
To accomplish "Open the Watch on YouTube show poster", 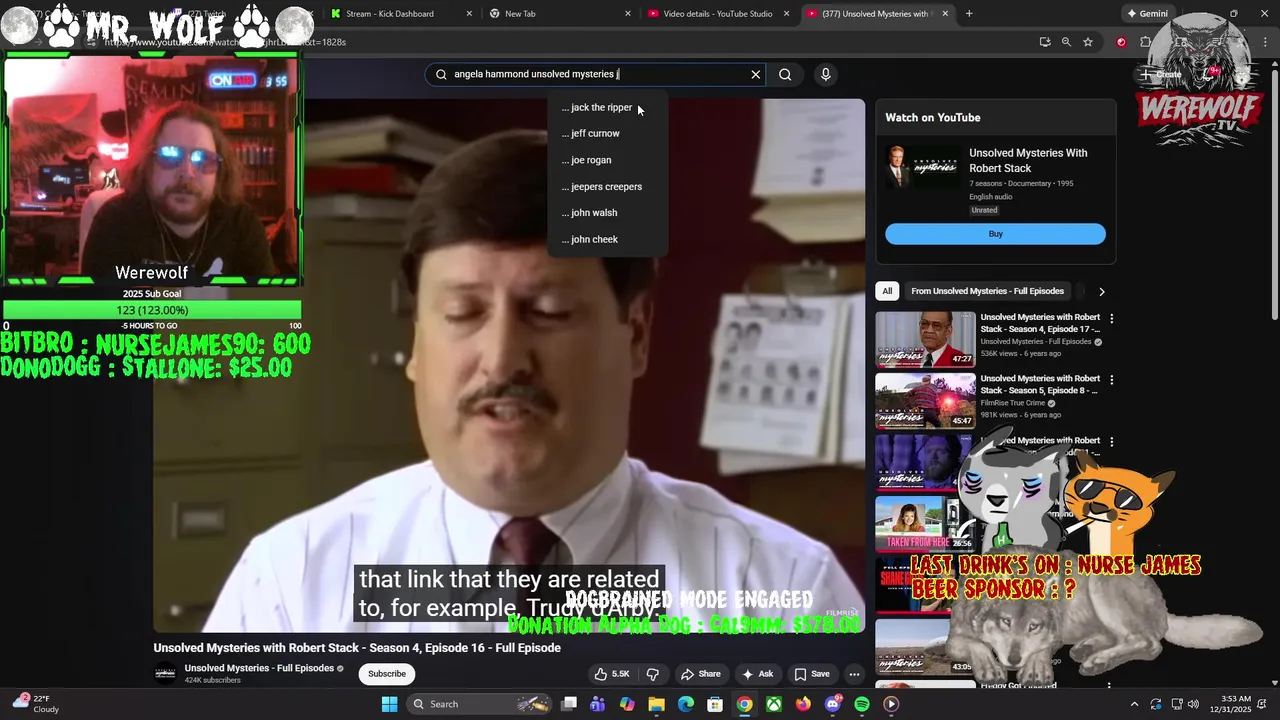I will pyautogui.click(x=922, y=167).
